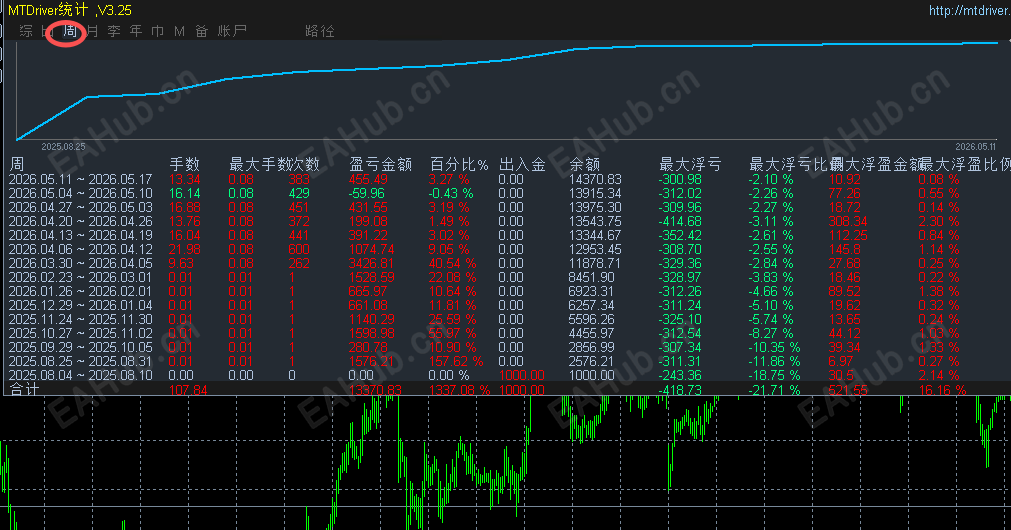The width and height of the screenshot is (1011, 530).
Task: Open the 币 symbol tab
Action: coord(158,31)
